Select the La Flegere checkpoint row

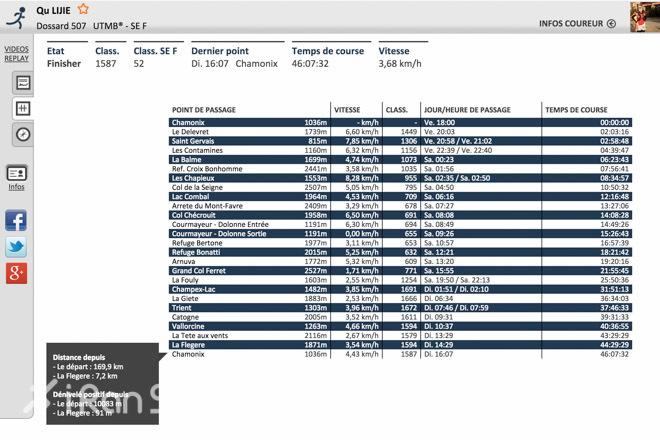400,345
